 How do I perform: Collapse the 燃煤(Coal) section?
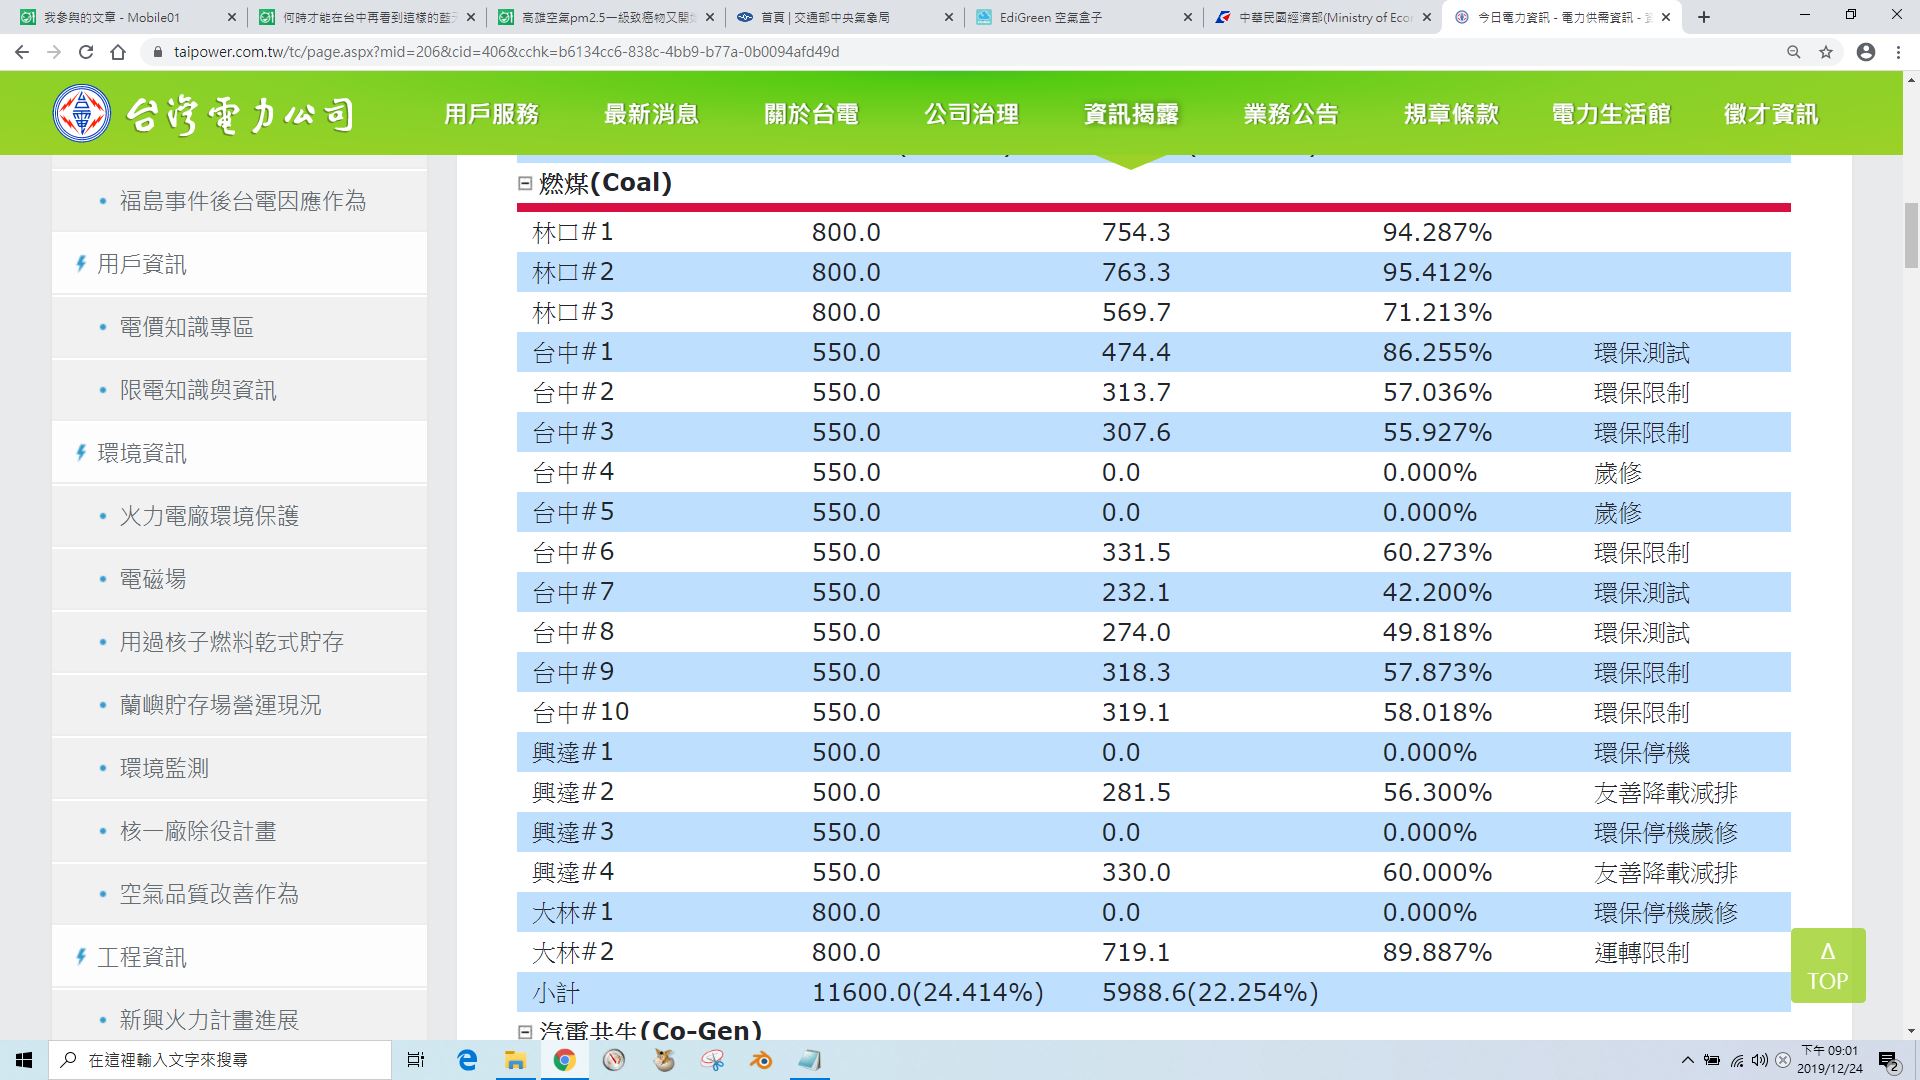coord(525,183)
